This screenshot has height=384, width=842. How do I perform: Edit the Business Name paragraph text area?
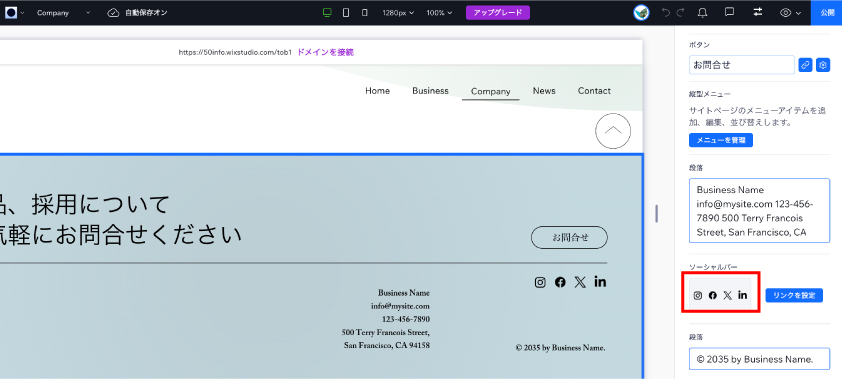coord(759,211)
